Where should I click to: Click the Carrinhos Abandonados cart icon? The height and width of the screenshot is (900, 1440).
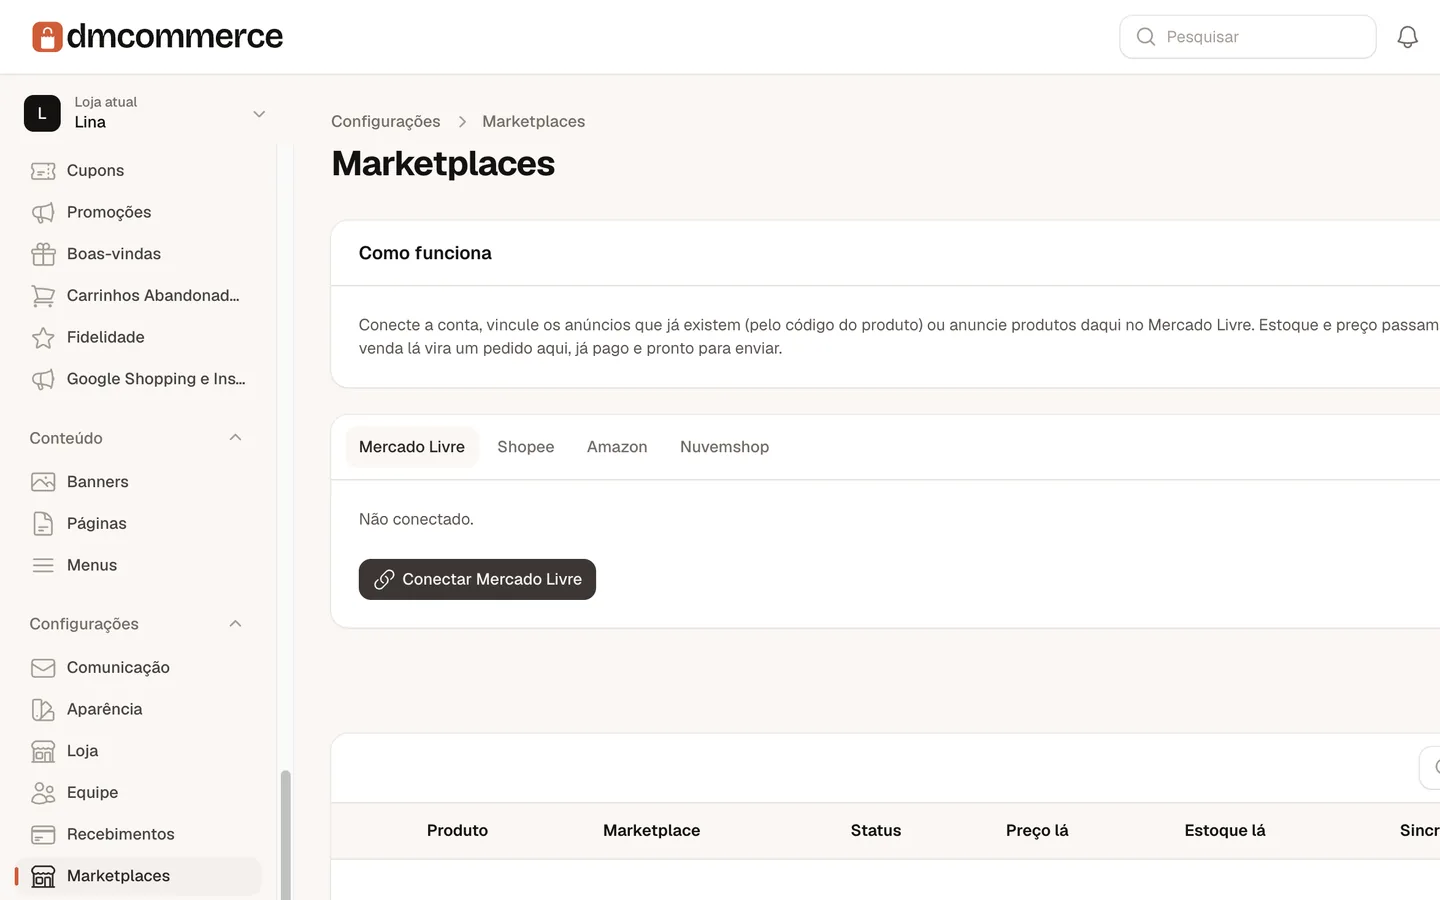tap(43, 296)
